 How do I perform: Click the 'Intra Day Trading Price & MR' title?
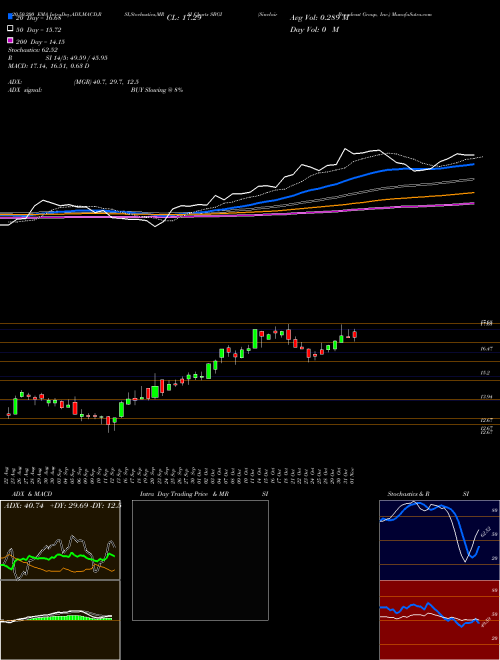184,494
